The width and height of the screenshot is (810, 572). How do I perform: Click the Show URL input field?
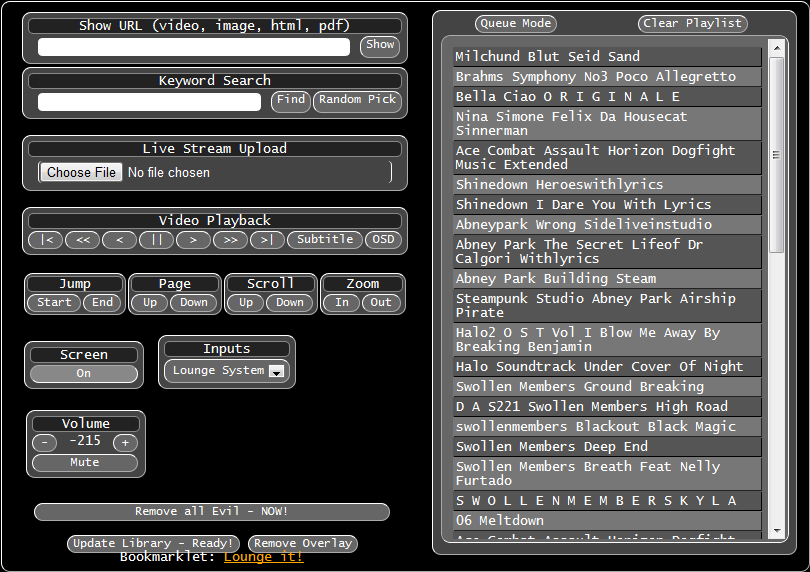[x=194, y=47]
